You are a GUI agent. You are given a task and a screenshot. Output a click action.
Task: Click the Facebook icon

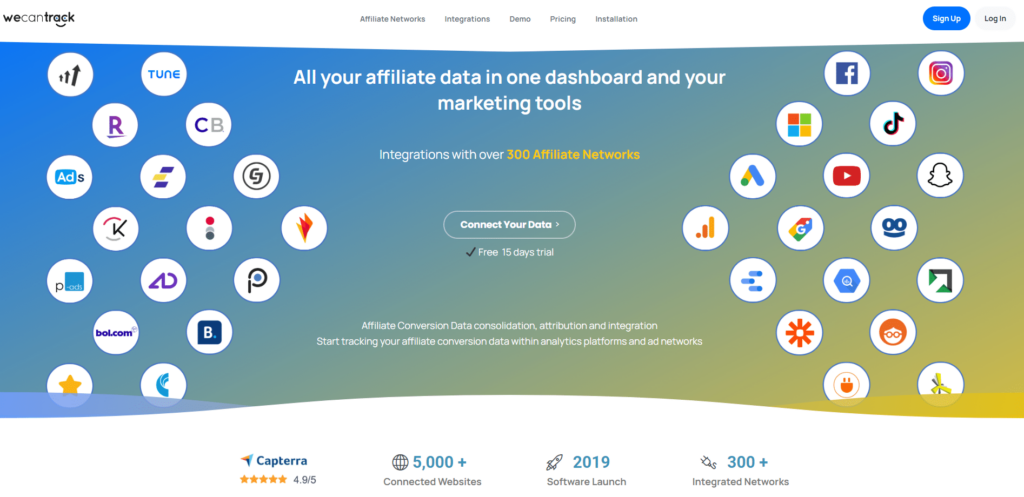tap(847, 74)
